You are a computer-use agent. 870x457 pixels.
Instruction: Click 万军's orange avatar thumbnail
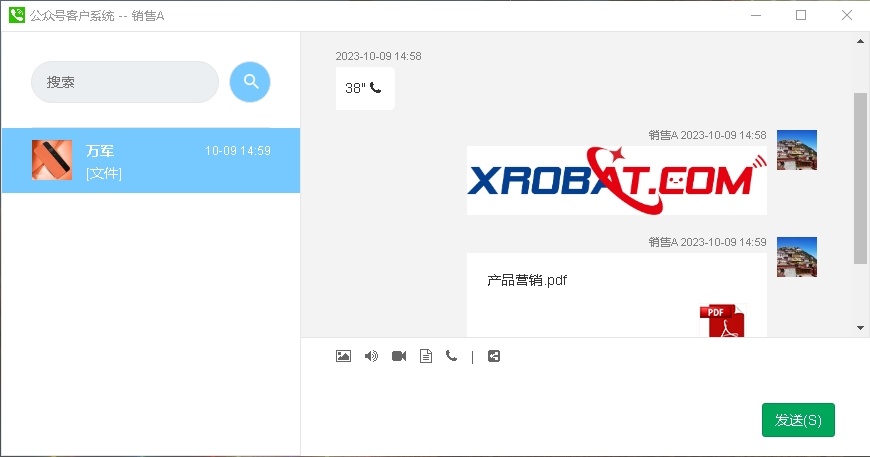pos(52,160)
